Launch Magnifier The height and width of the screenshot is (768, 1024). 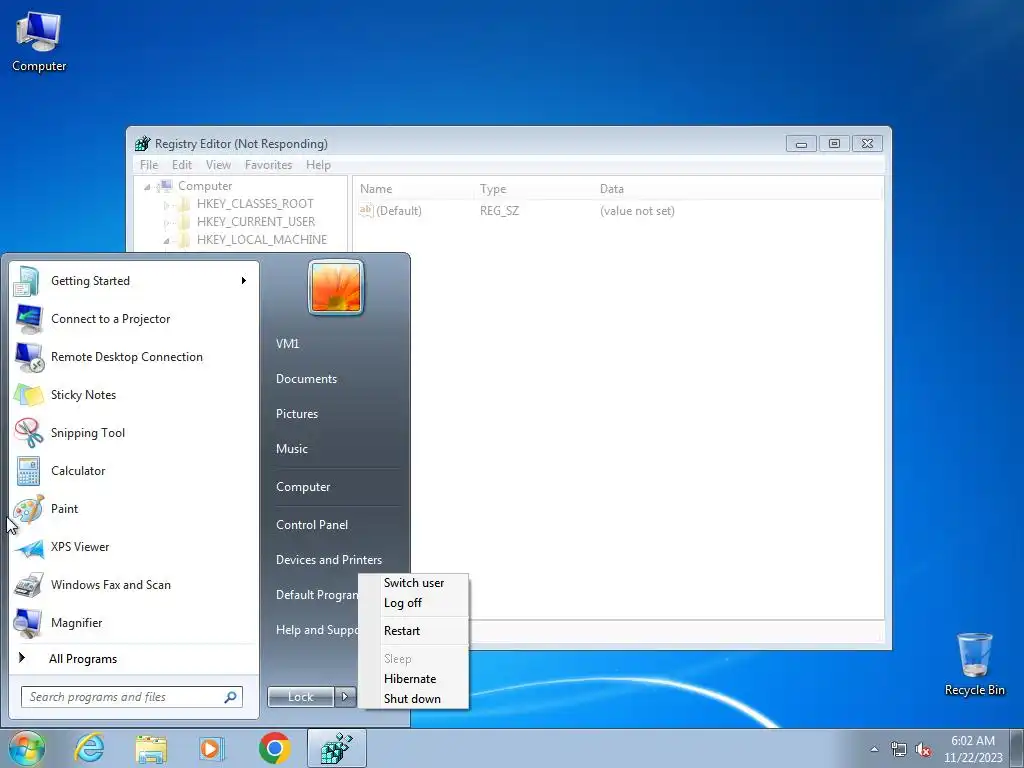[x=135, y=622]
